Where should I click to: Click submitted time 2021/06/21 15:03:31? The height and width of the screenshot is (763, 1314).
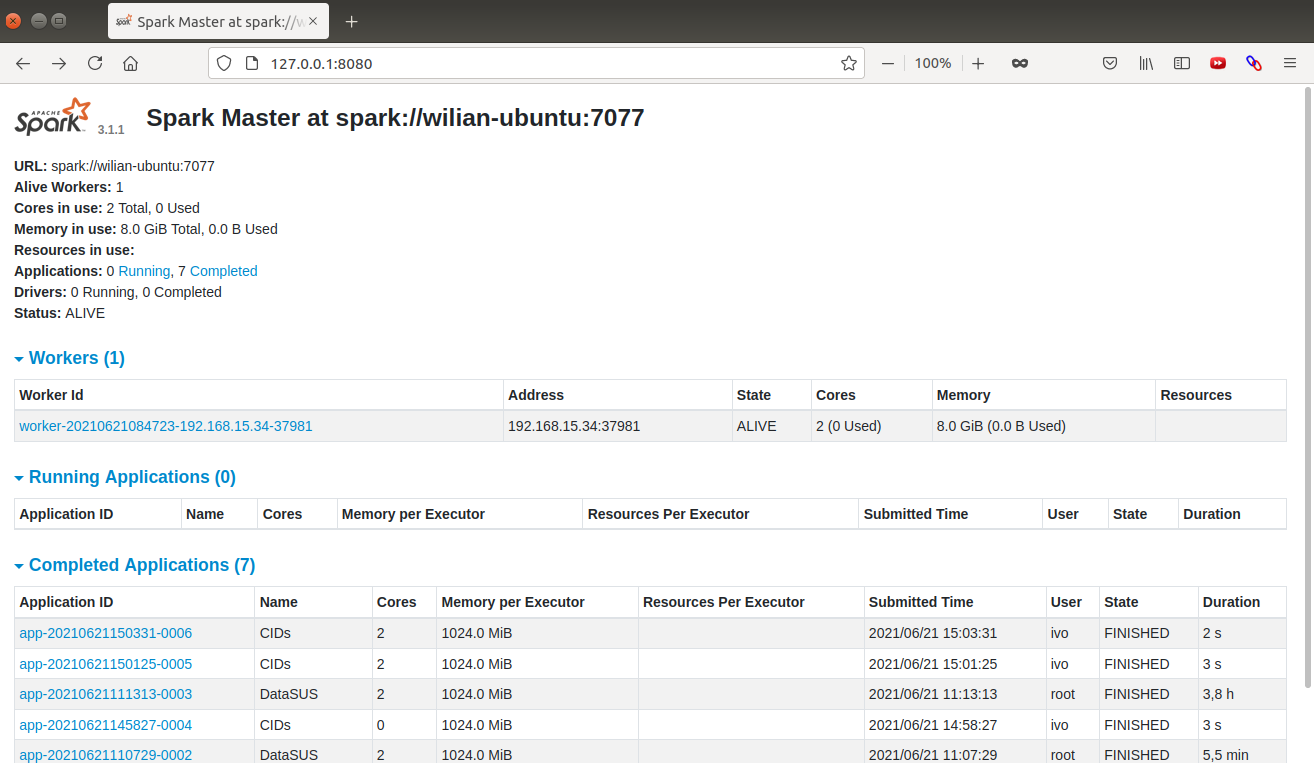933,633
